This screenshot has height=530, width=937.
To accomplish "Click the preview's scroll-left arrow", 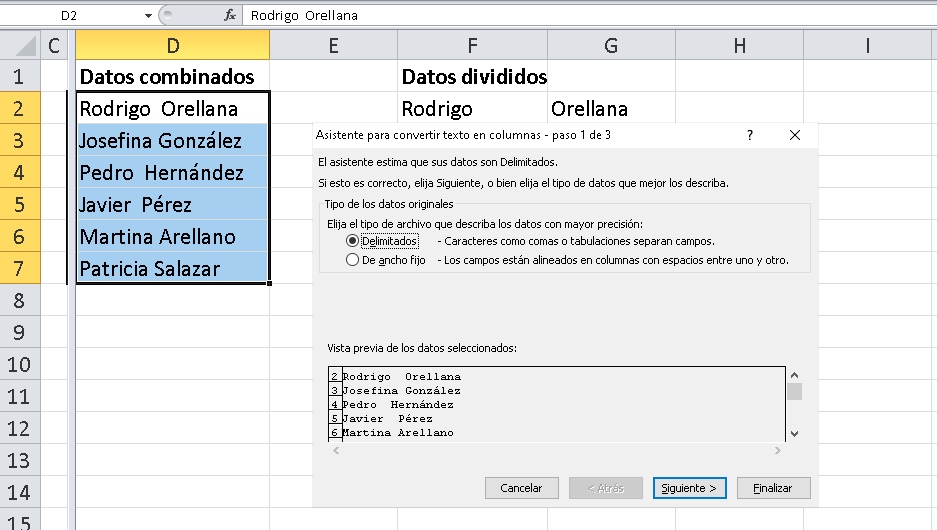I will click(x=335, y=451).
